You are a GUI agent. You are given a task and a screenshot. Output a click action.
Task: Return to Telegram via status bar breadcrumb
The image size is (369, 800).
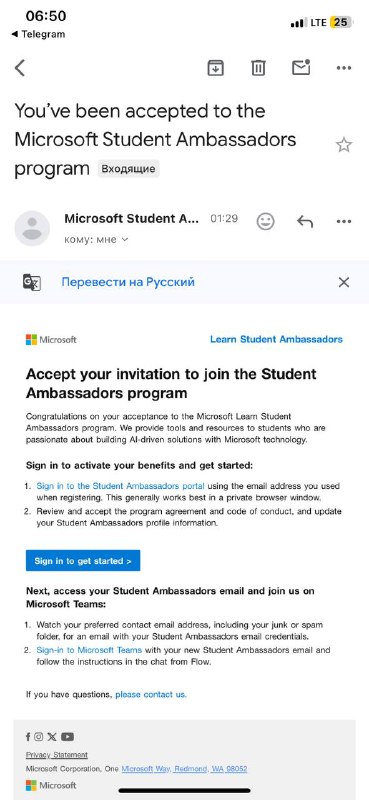[39, 34]
